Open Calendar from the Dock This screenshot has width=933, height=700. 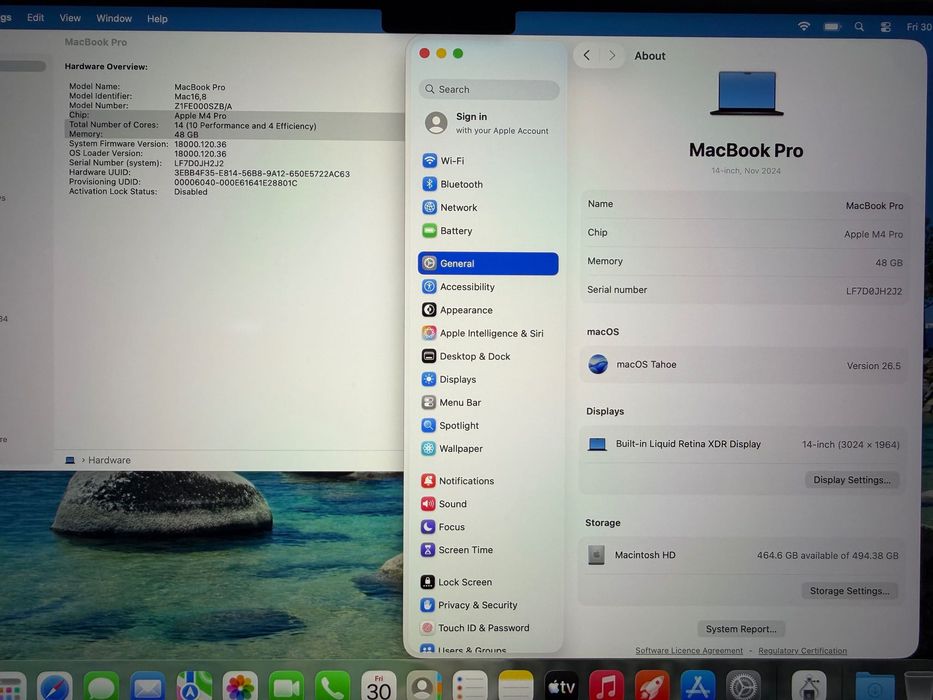378,686
